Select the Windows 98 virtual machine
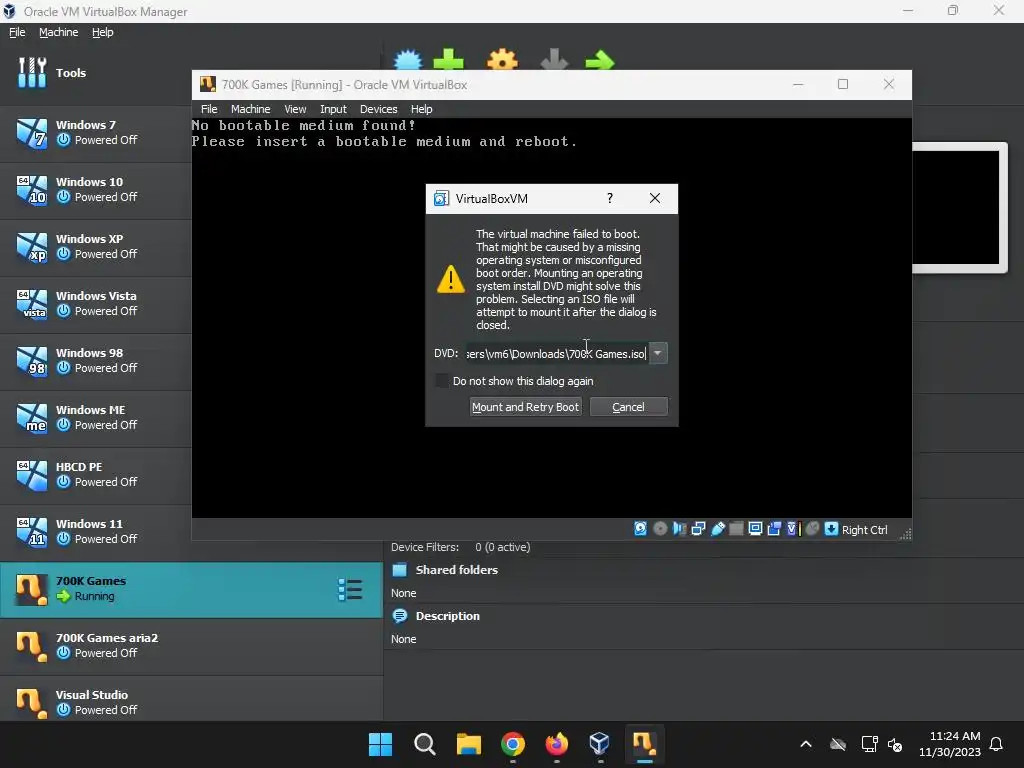This screenshot has height=768, width=1024. 95,360
